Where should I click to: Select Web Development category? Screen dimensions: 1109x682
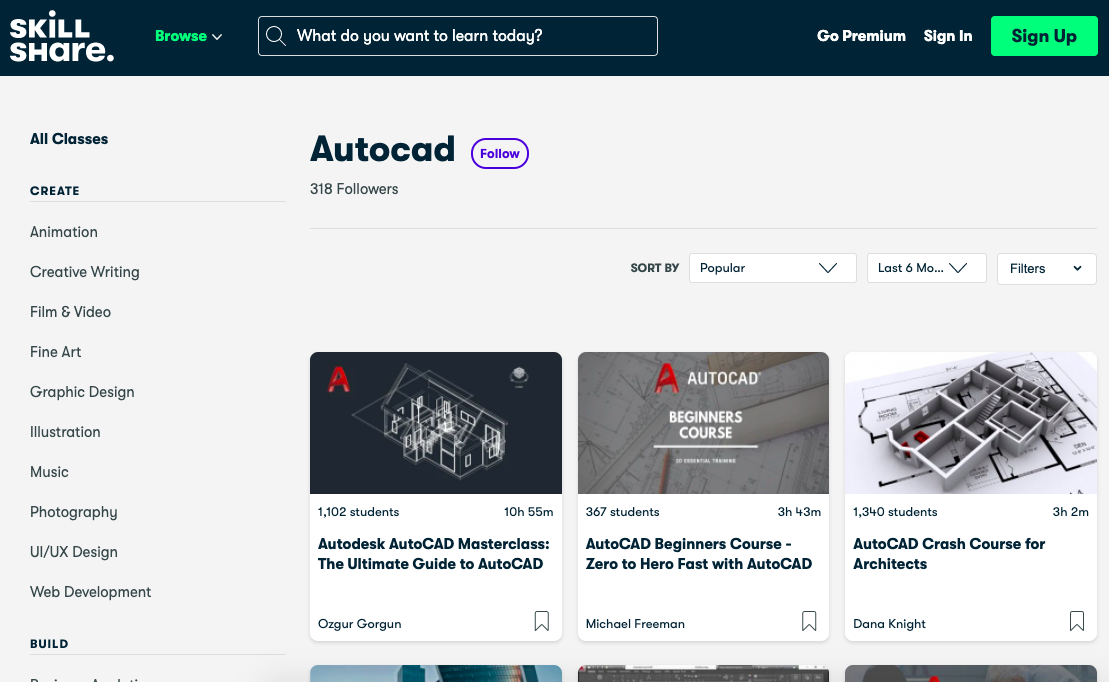coord(91,592)
